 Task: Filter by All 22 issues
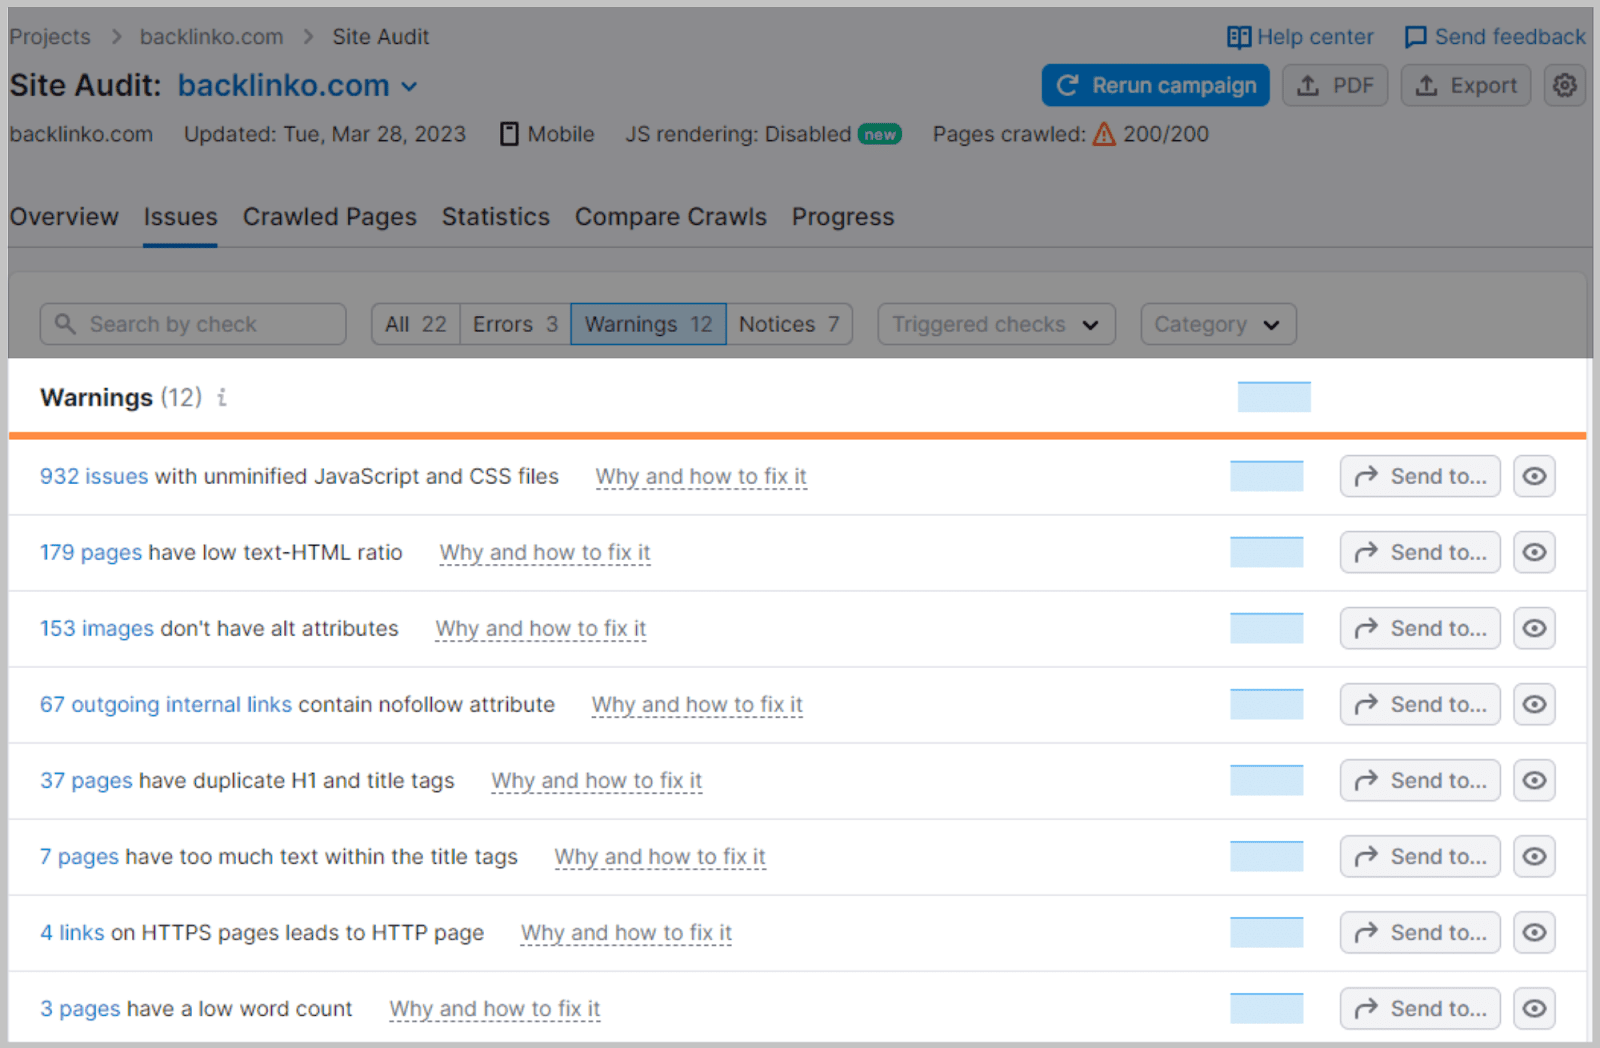point(416,324)
